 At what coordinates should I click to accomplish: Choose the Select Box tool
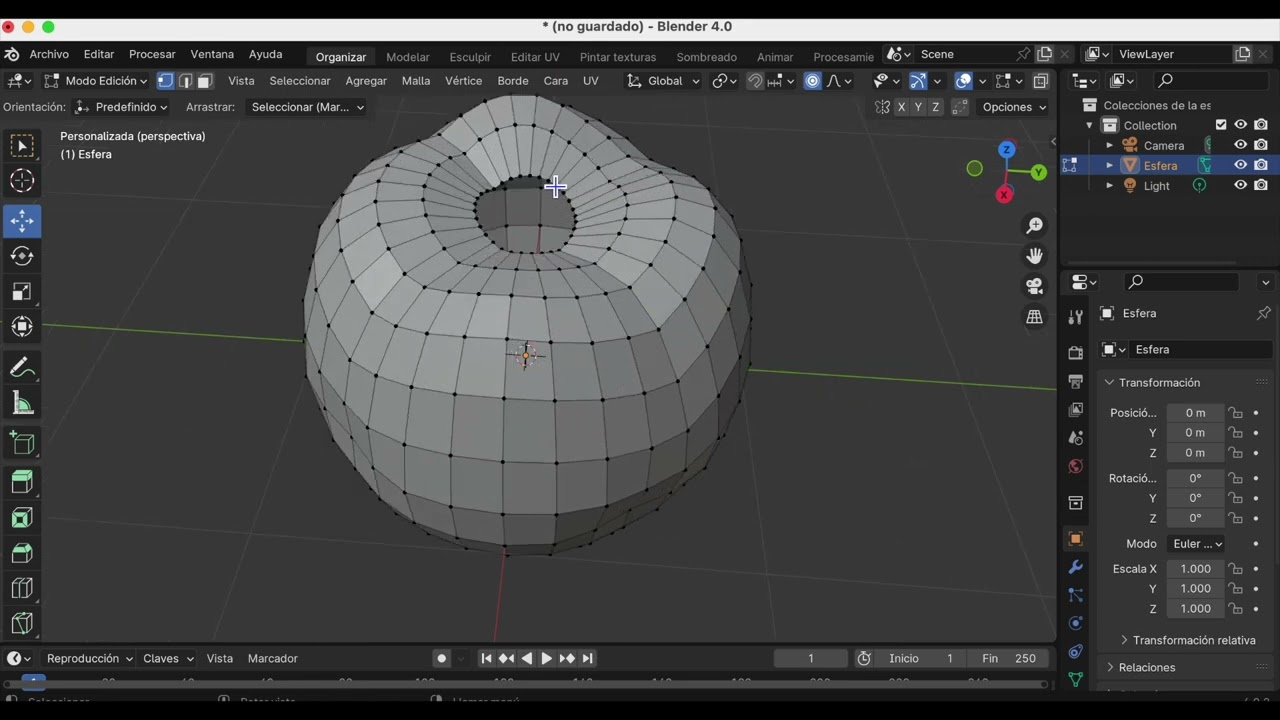[22, 146]
